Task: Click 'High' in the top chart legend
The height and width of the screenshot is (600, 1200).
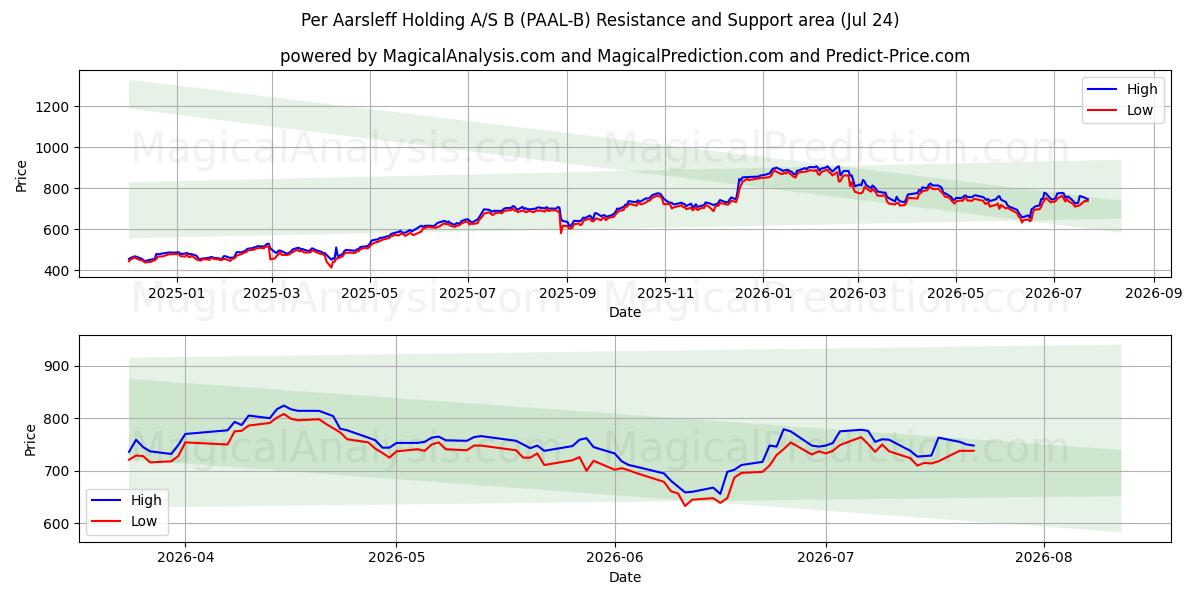Action: click(1142, 89)
